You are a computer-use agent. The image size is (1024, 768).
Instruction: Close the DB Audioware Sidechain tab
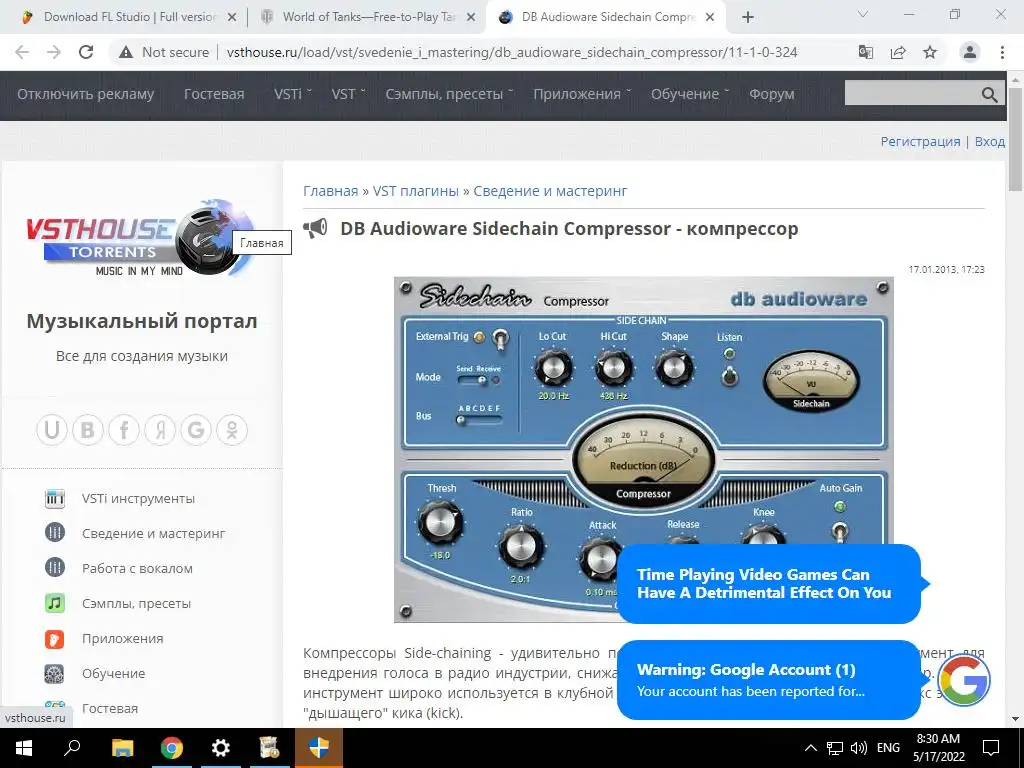(x=711, y=18)
